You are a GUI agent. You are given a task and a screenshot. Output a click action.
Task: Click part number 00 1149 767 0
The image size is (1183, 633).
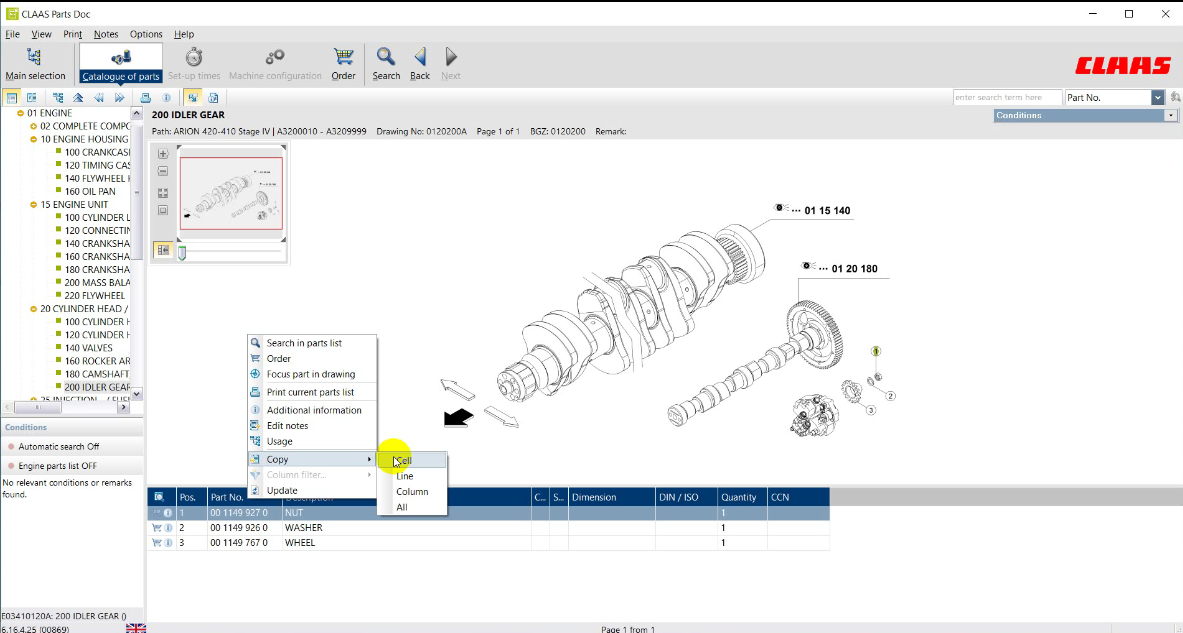click(239, 543)
